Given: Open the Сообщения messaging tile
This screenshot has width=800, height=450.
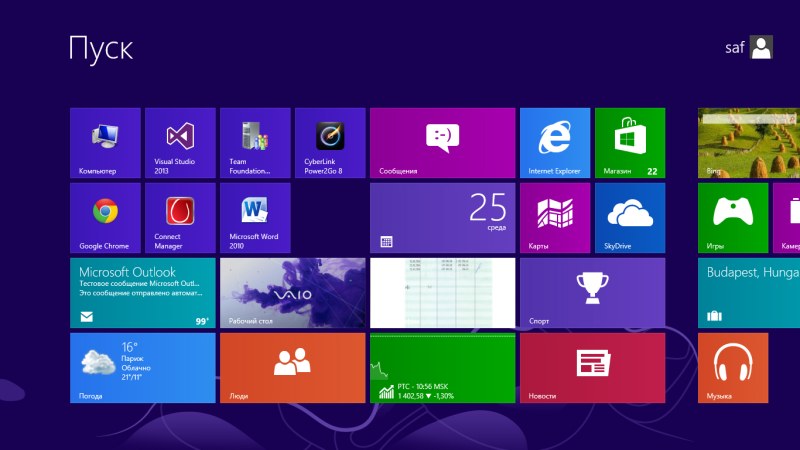Looking at the screenshot, I should (x=442, y=143).
